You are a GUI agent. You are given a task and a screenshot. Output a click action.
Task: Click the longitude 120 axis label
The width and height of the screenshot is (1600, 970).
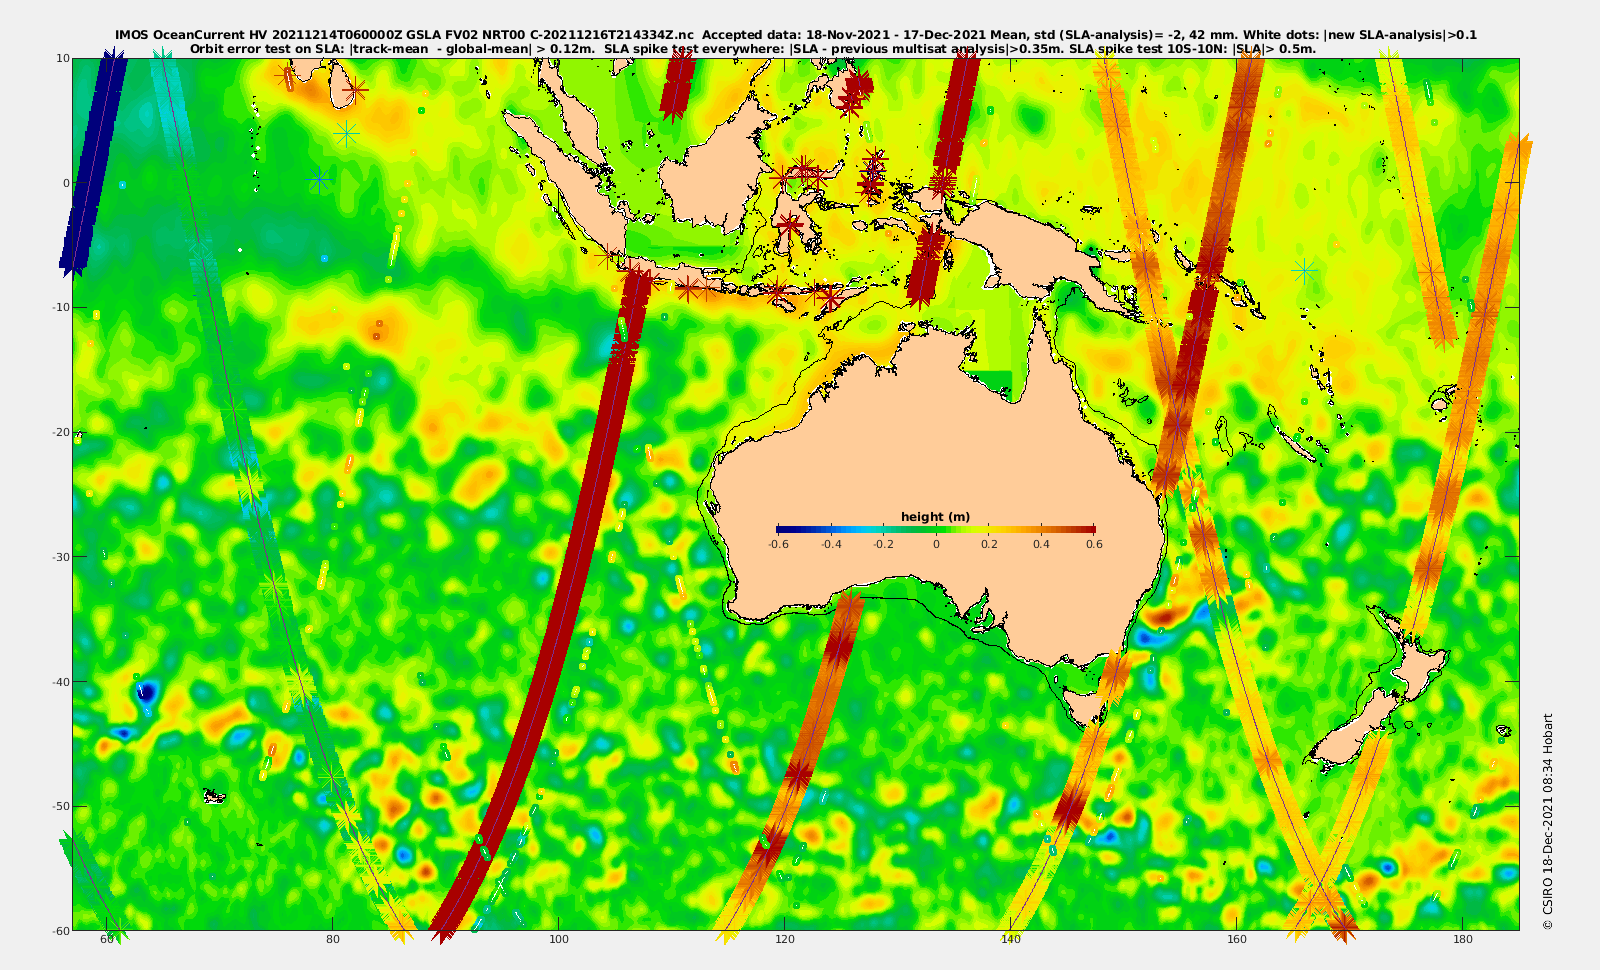coord(785,939)
